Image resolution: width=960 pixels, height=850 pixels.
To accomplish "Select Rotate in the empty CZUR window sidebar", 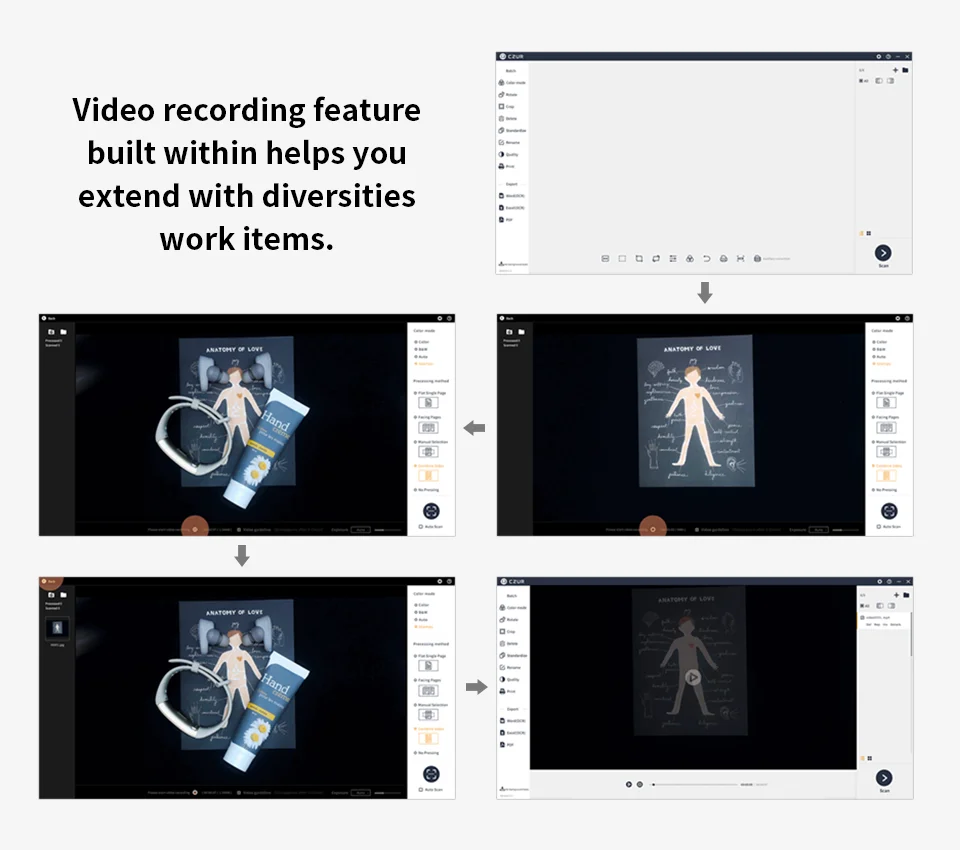I will click(x=508, y=95).
